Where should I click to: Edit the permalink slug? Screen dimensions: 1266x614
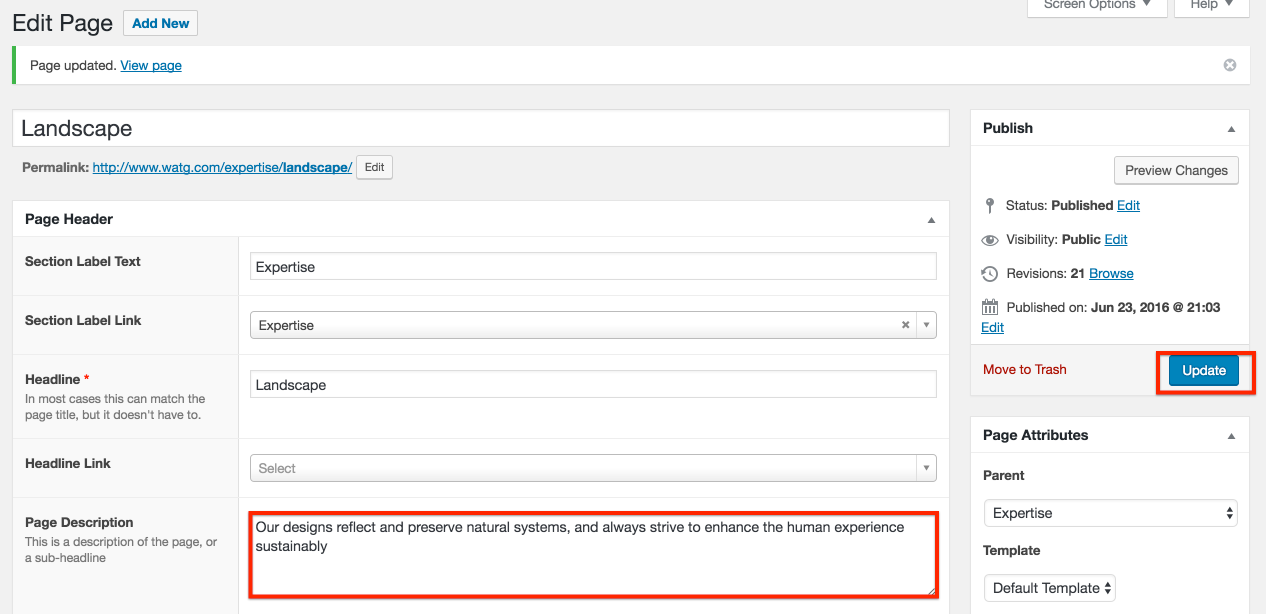pyautogui.click(x=374, y=168)
